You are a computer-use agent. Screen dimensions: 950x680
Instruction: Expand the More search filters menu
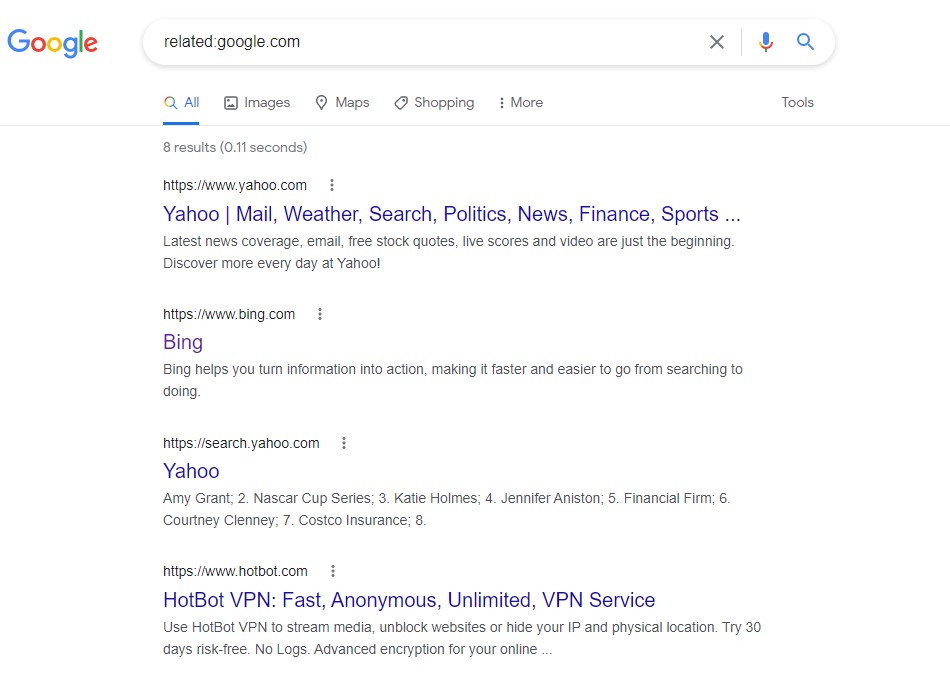pyautogui.click(x=520, y=102)
